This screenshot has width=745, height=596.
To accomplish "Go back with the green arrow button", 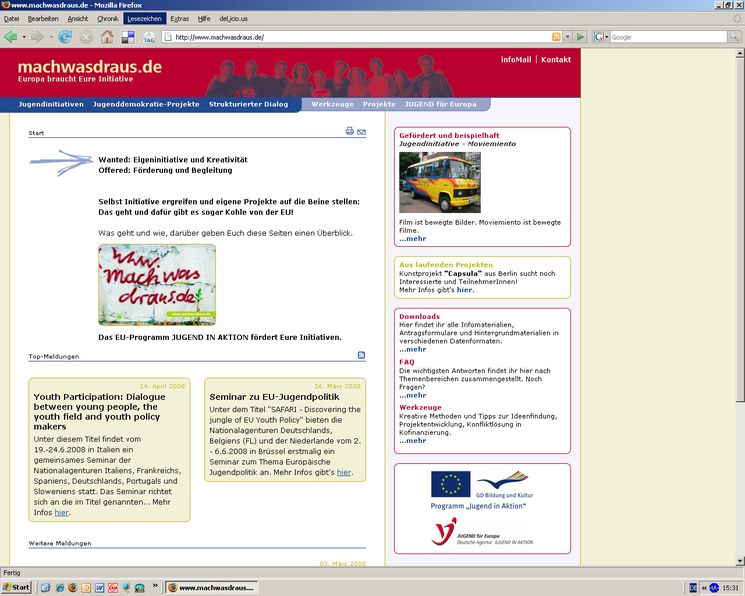I will click(x=10, y=37).
